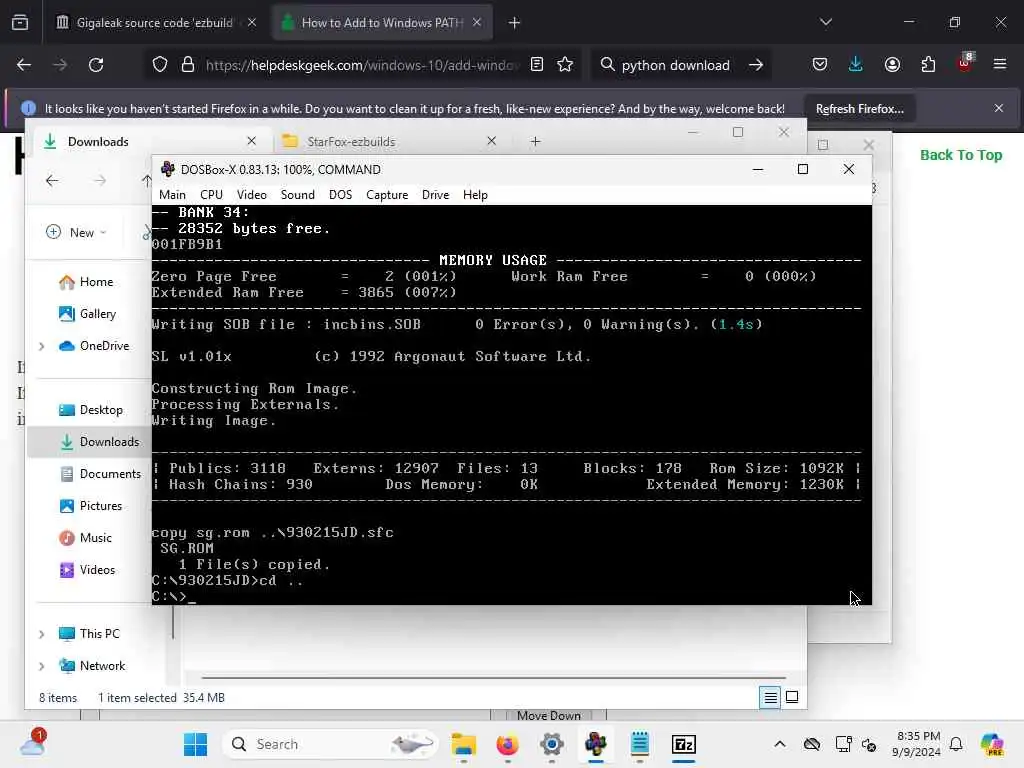Open the Drive menu in DOSBox-X
The height and width of the screenshot is (768, 1024).
435,195
